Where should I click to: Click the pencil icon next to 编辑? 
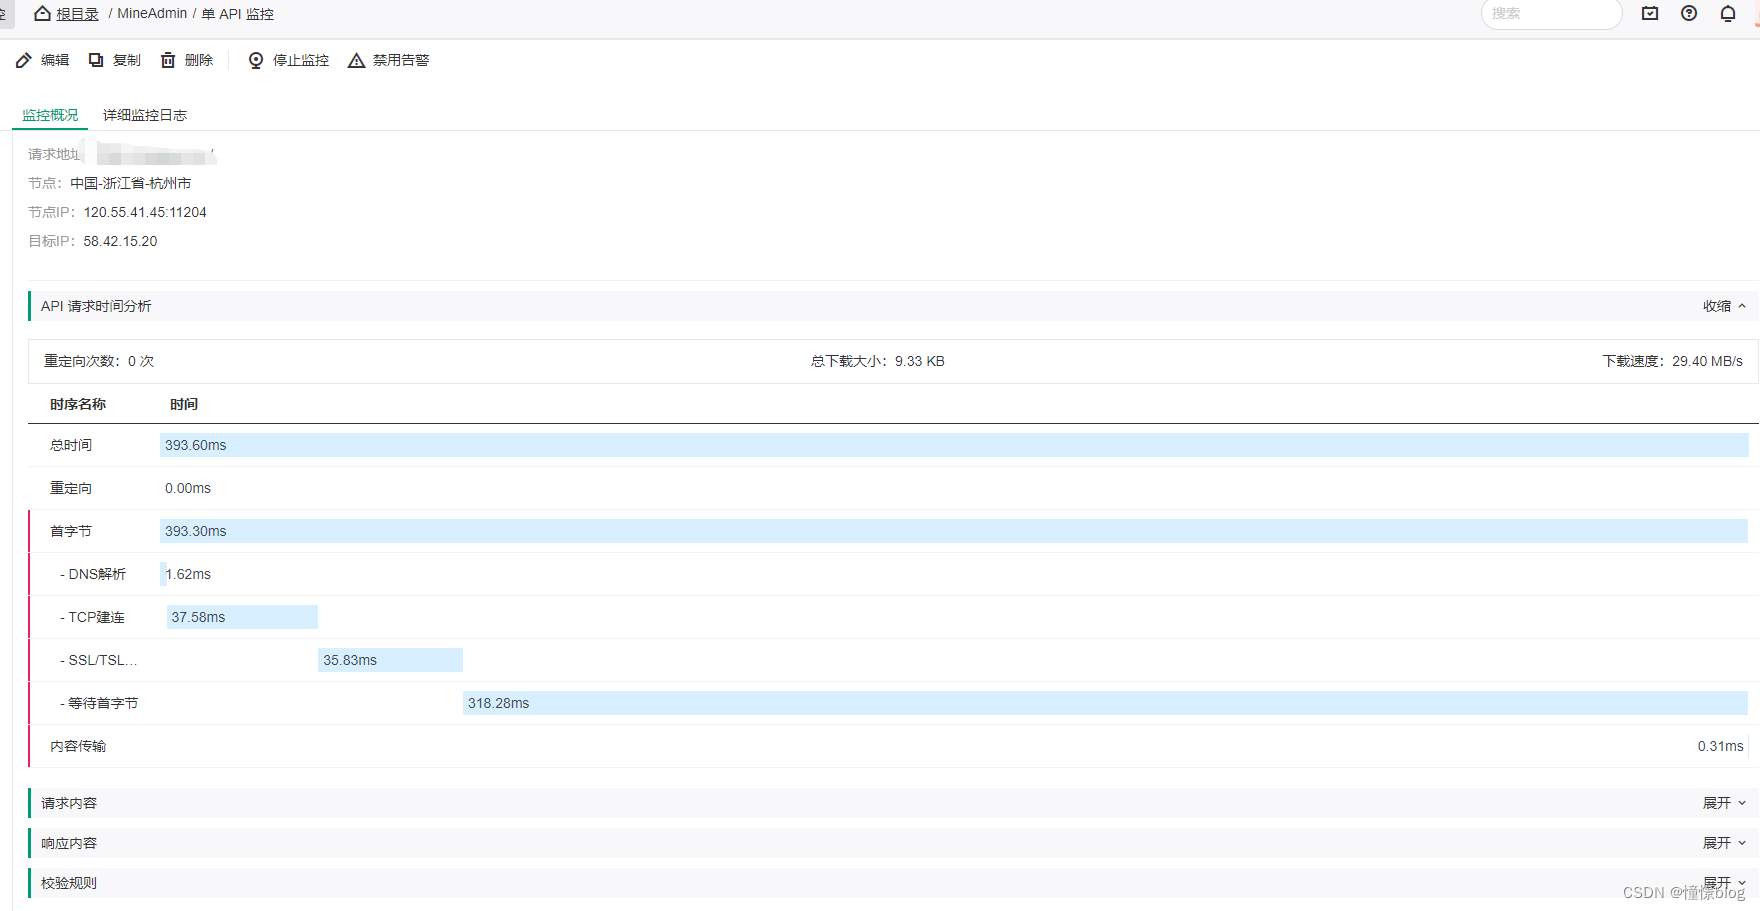click(x=24, y=60)
